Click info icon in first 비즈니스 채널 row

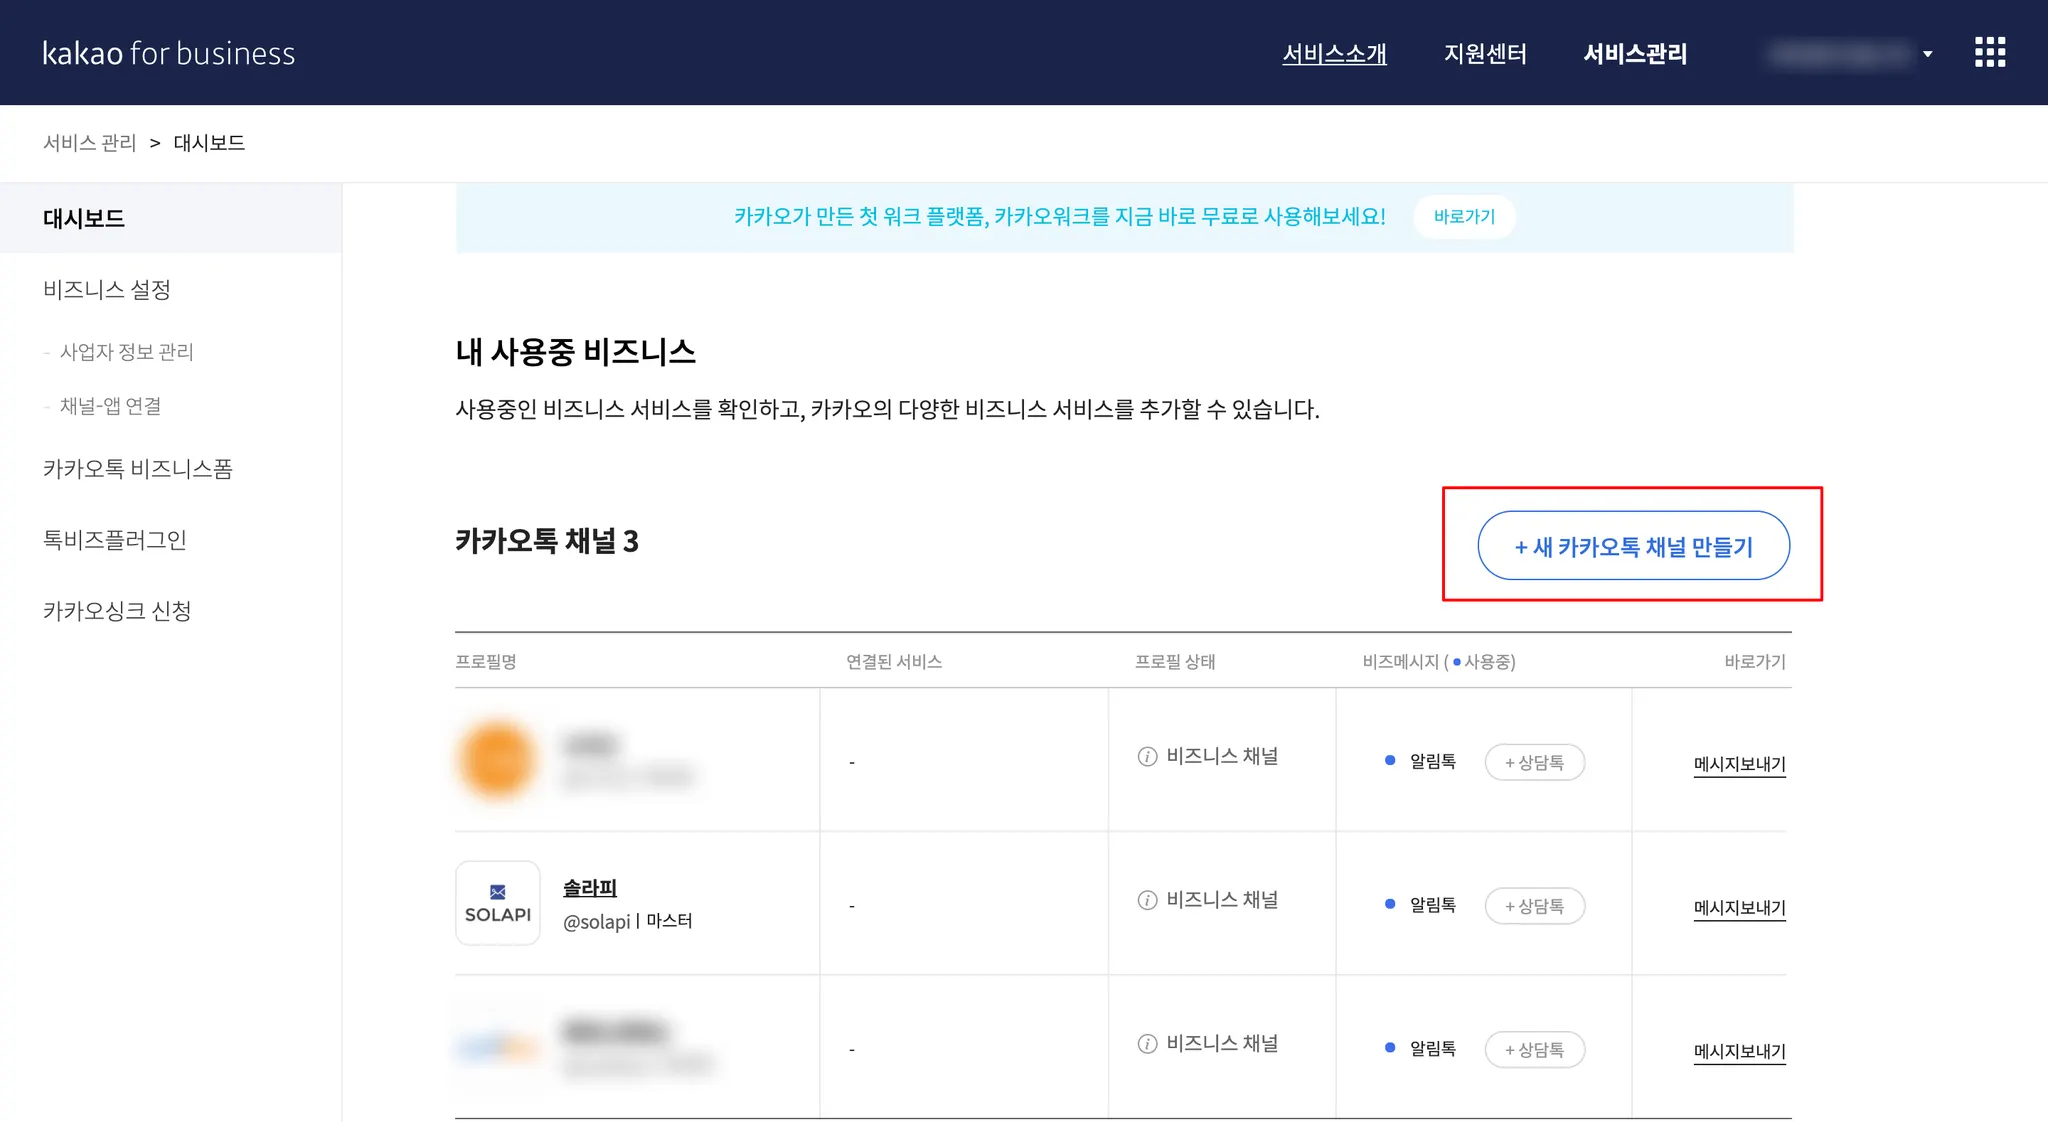(1147, 757)
